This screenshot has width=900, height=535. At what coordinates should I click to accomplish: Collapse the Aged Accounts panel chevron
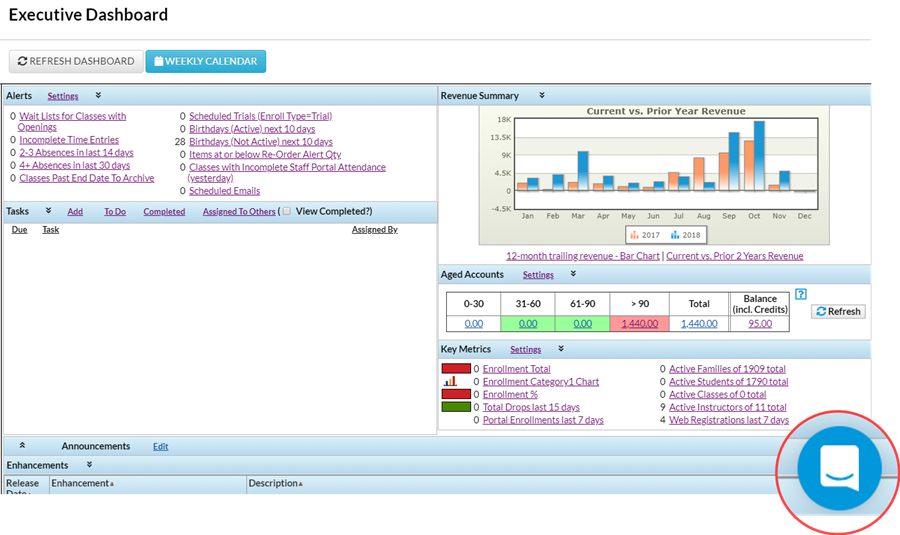[x=573, y=274]
